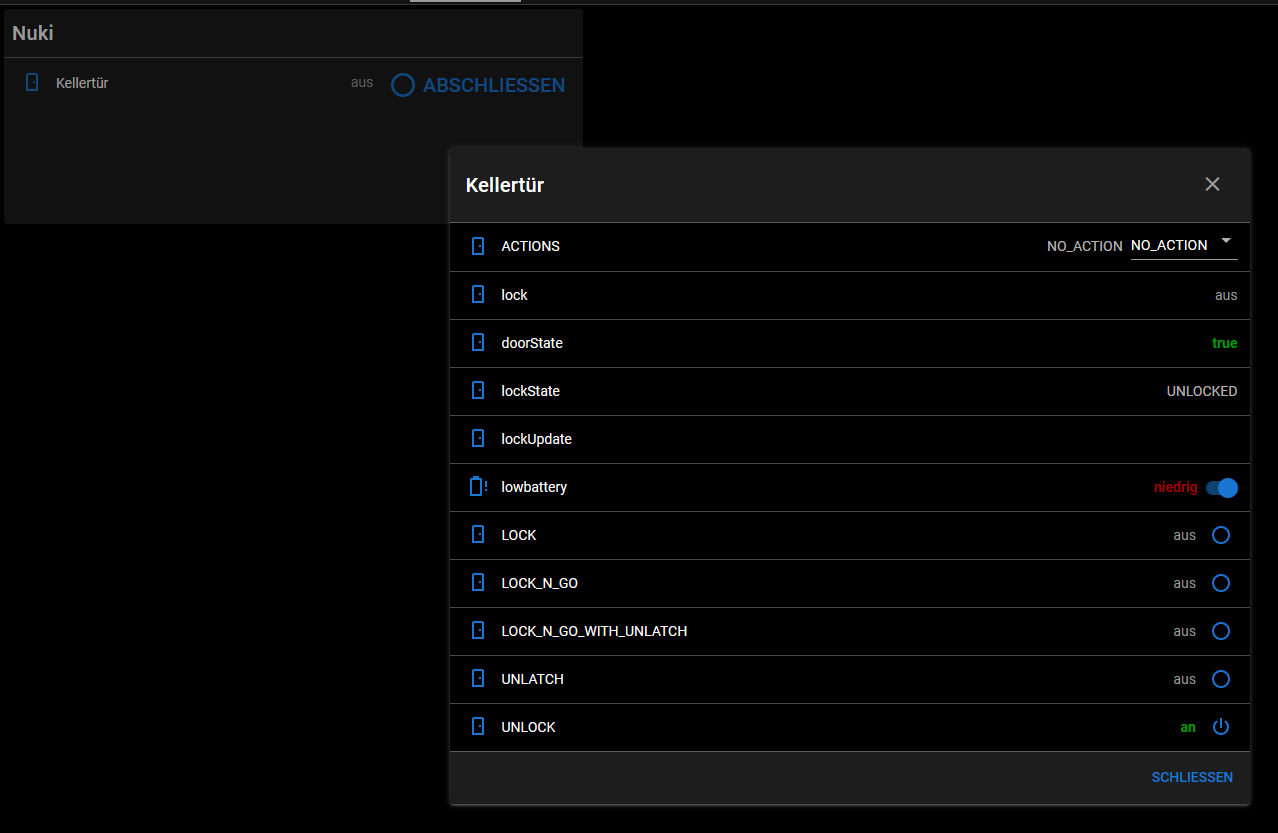Click the door icon beside LOCK_N_GO_WITH_UNLATCH
The height and width of the screenshot is (833, 1278).
(x=478, y=630)
